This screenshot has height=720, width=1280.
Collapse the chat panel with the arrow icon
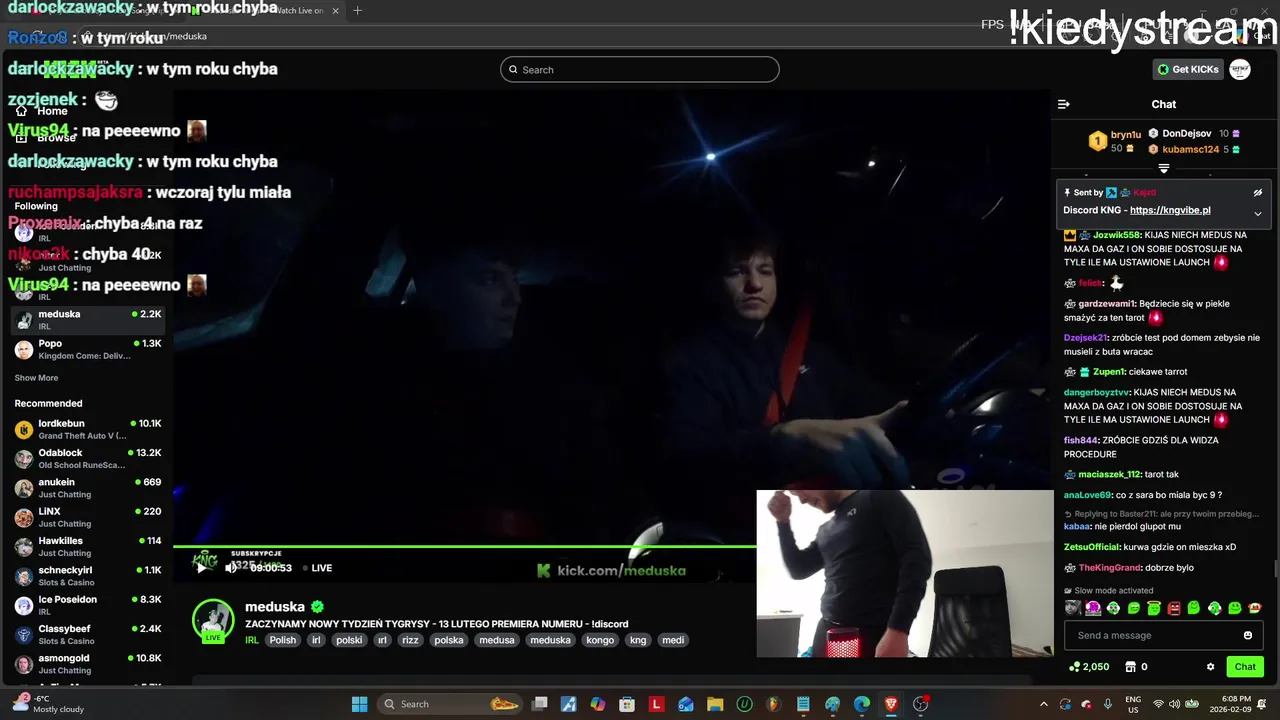click(1063, 104)
